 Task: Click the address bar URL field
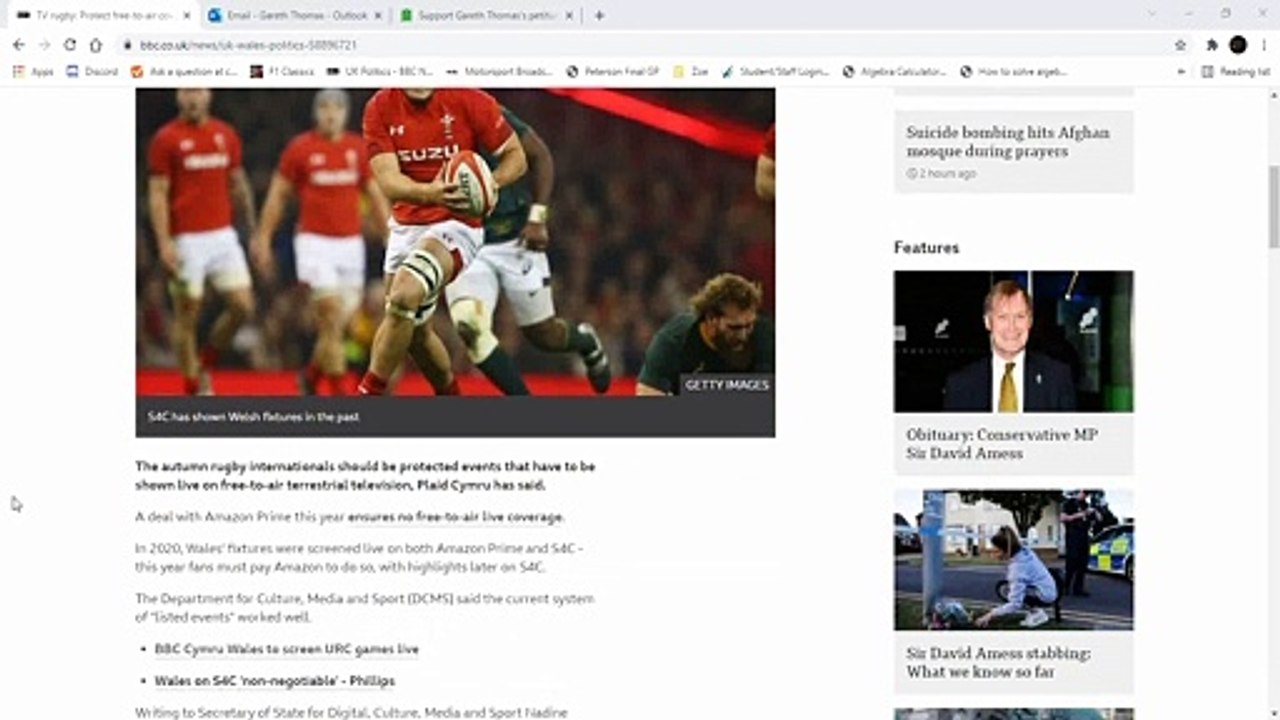[x=640, y=45]
